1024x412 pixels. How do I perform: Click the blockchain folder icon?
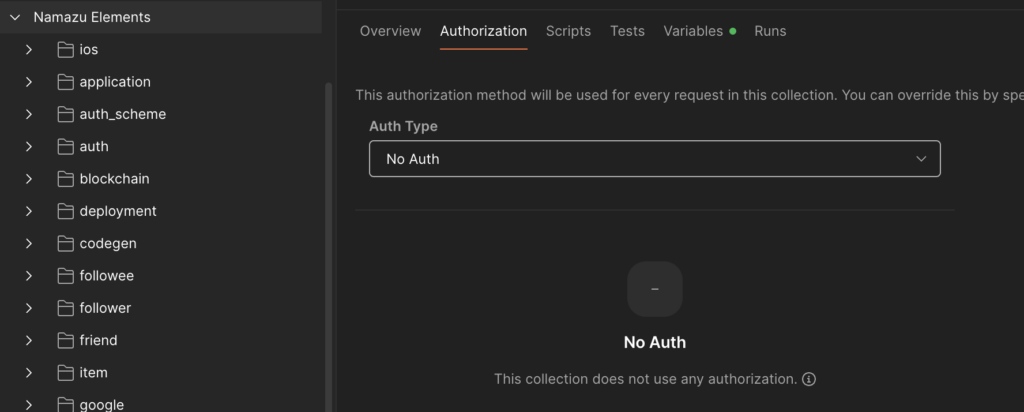pyautogui.click(x=66, y=179)
